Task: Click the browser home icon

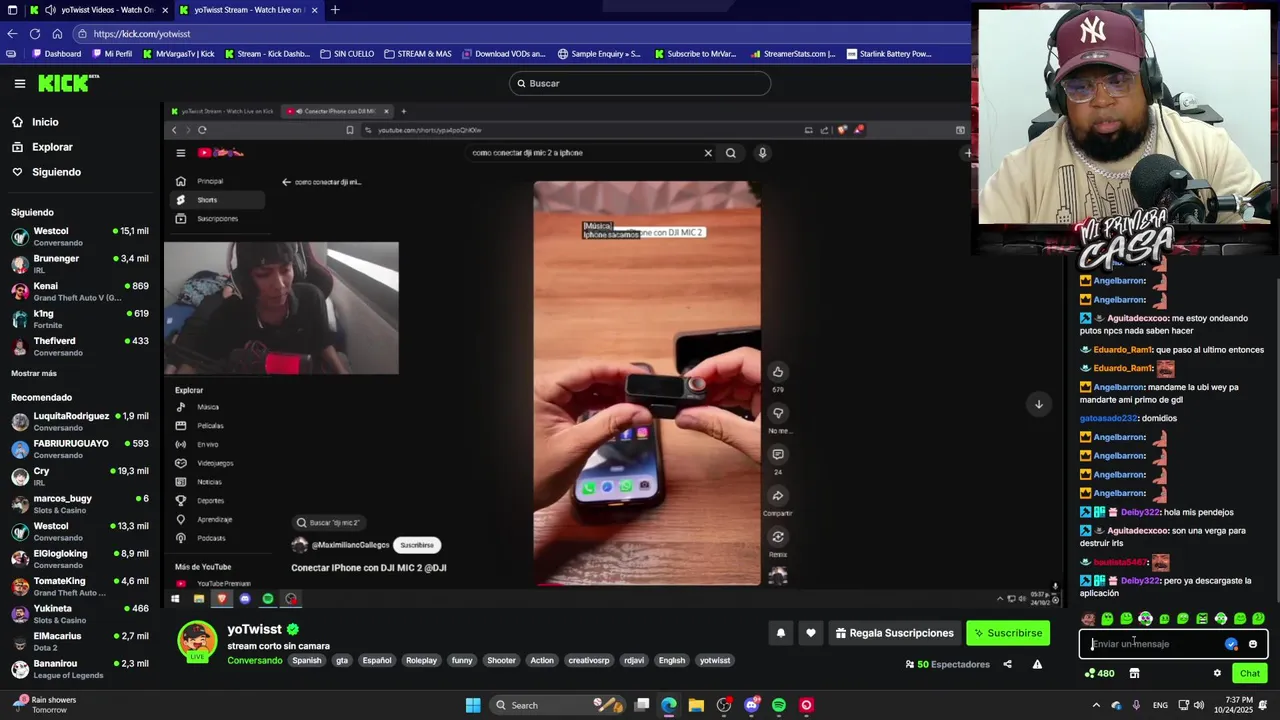Action: [57, 34]
